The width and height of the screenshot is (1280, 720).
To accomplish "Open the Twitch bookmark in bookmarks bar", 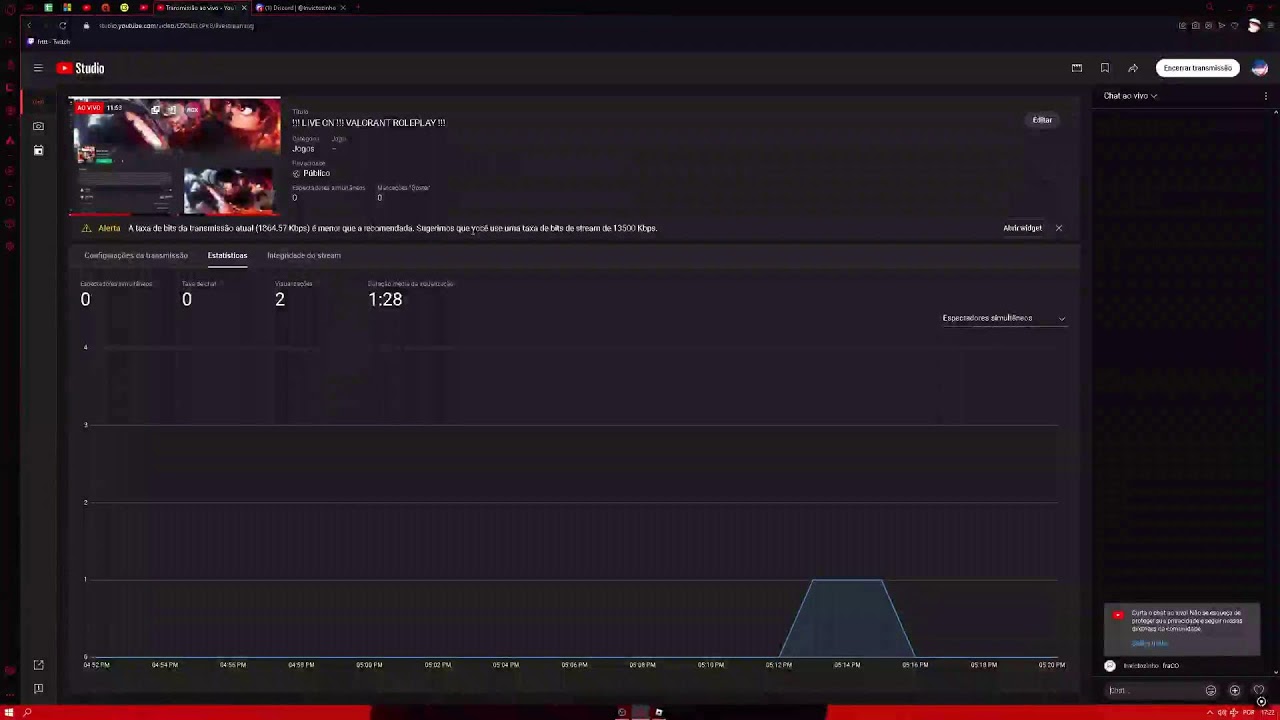I will coord(48,42).
